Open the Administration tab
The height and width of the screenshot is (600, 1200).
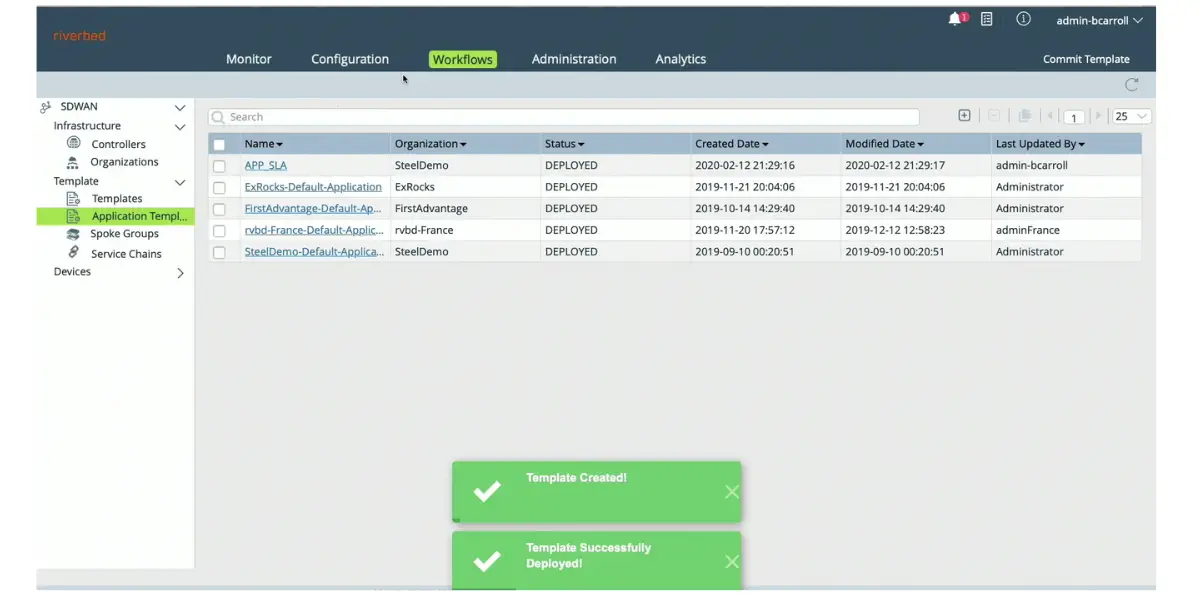click(574, 59)
